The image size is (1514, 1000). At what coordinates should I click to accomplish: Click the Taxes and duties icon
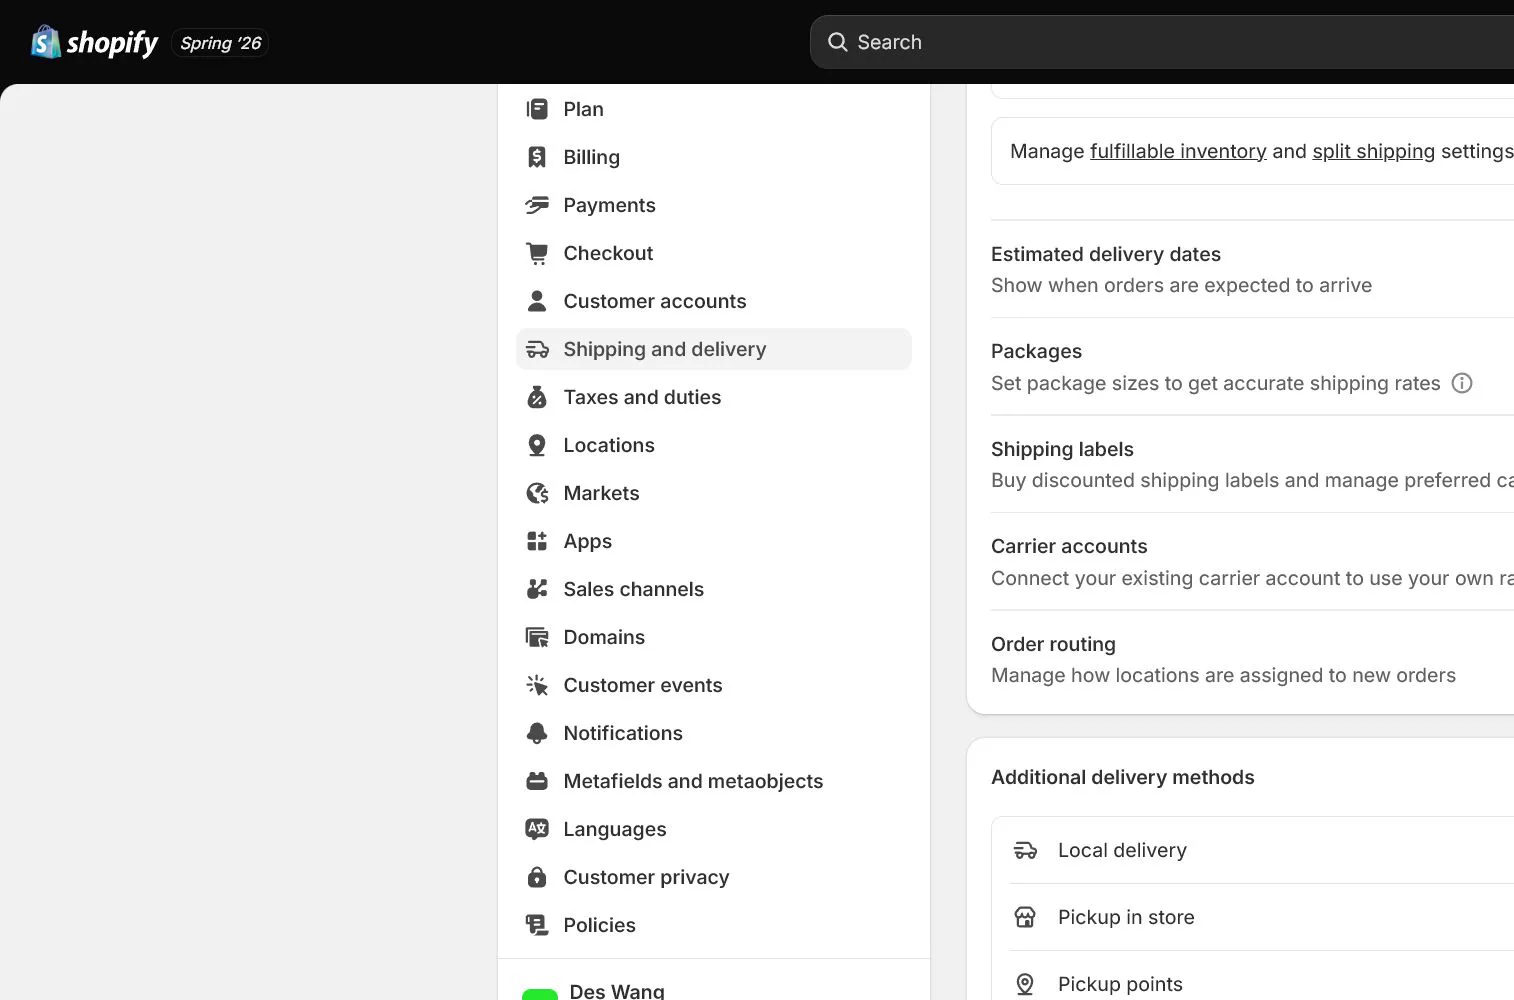tap(537, 397)
